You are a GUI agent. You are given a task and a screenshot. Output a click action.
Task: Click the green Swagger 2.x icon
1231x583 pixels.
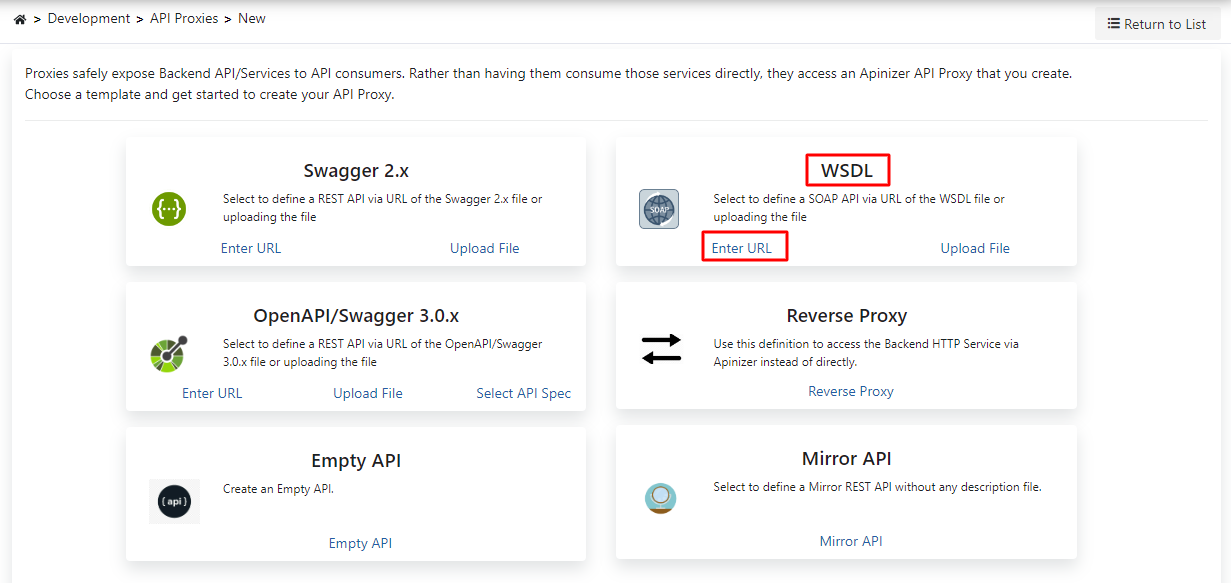click(x=169, y=209)
